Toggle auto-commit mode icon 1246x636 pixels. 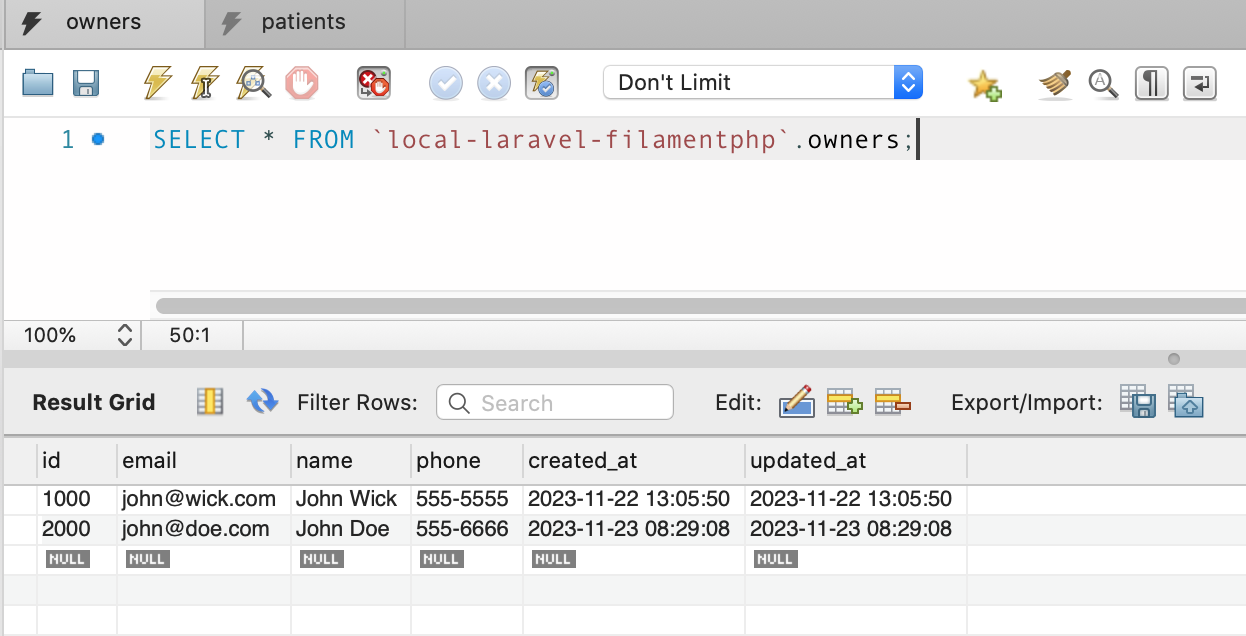[x=542, y=82]
